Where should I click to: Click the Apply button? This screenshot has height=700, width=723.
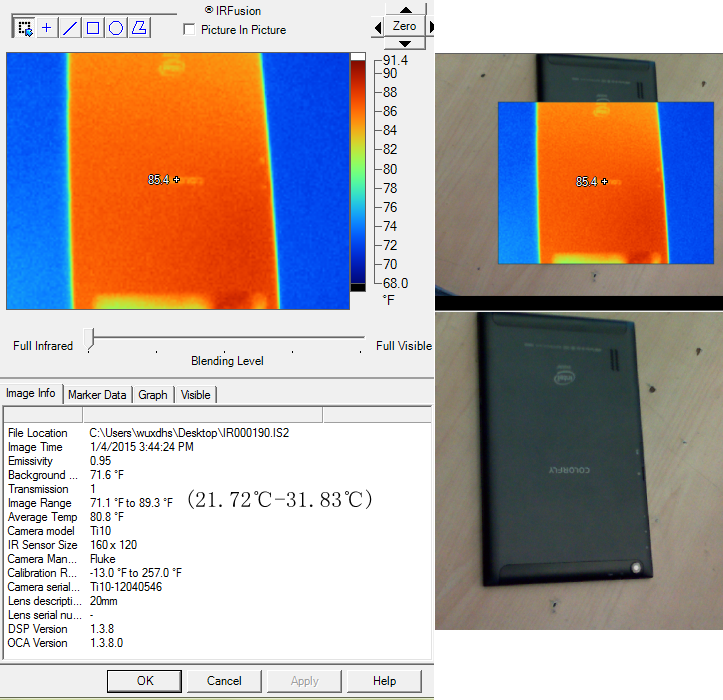tap(304, 681)
